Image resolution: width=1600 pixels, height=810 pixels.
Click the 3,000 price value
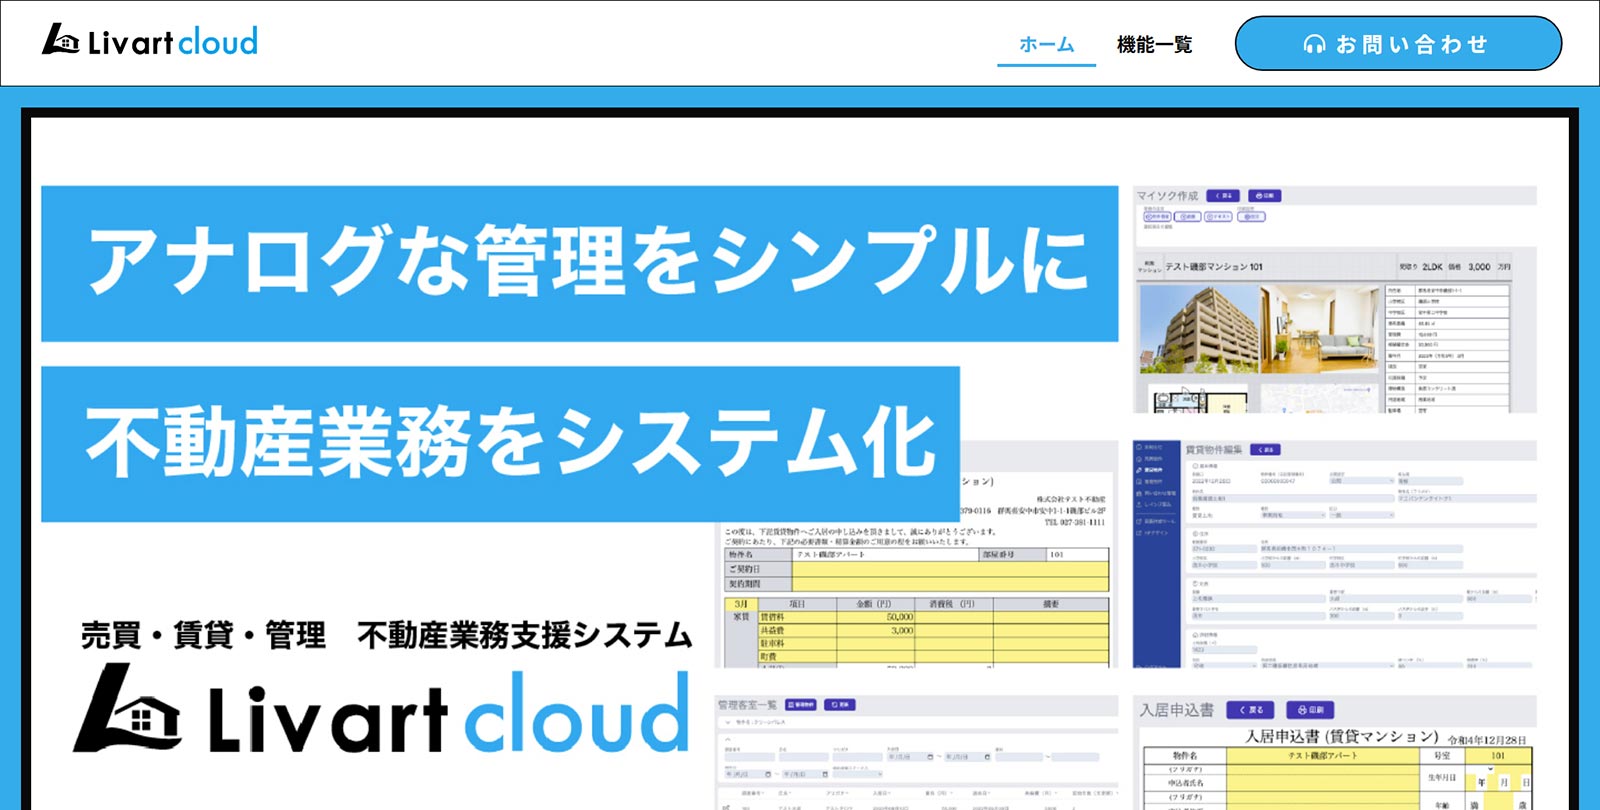(1479, 267)
